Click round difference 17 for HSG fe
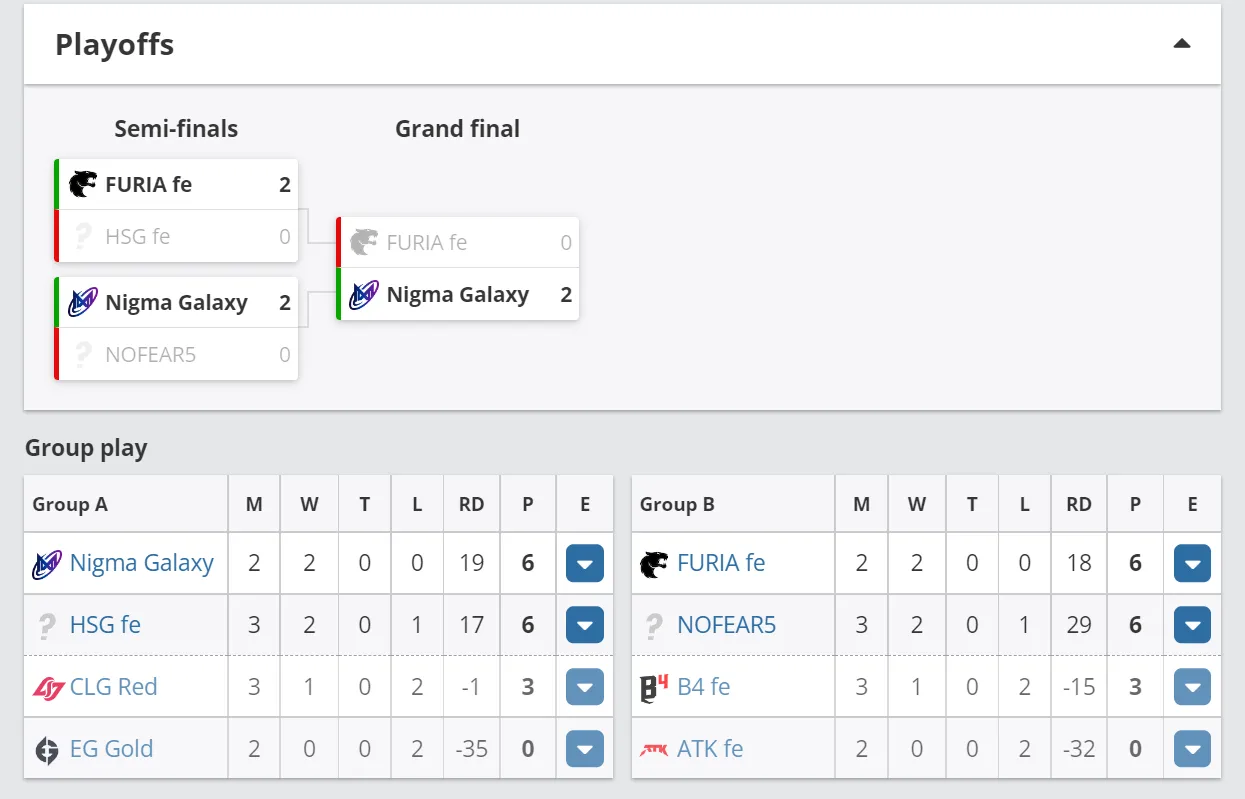 point(471,626)
